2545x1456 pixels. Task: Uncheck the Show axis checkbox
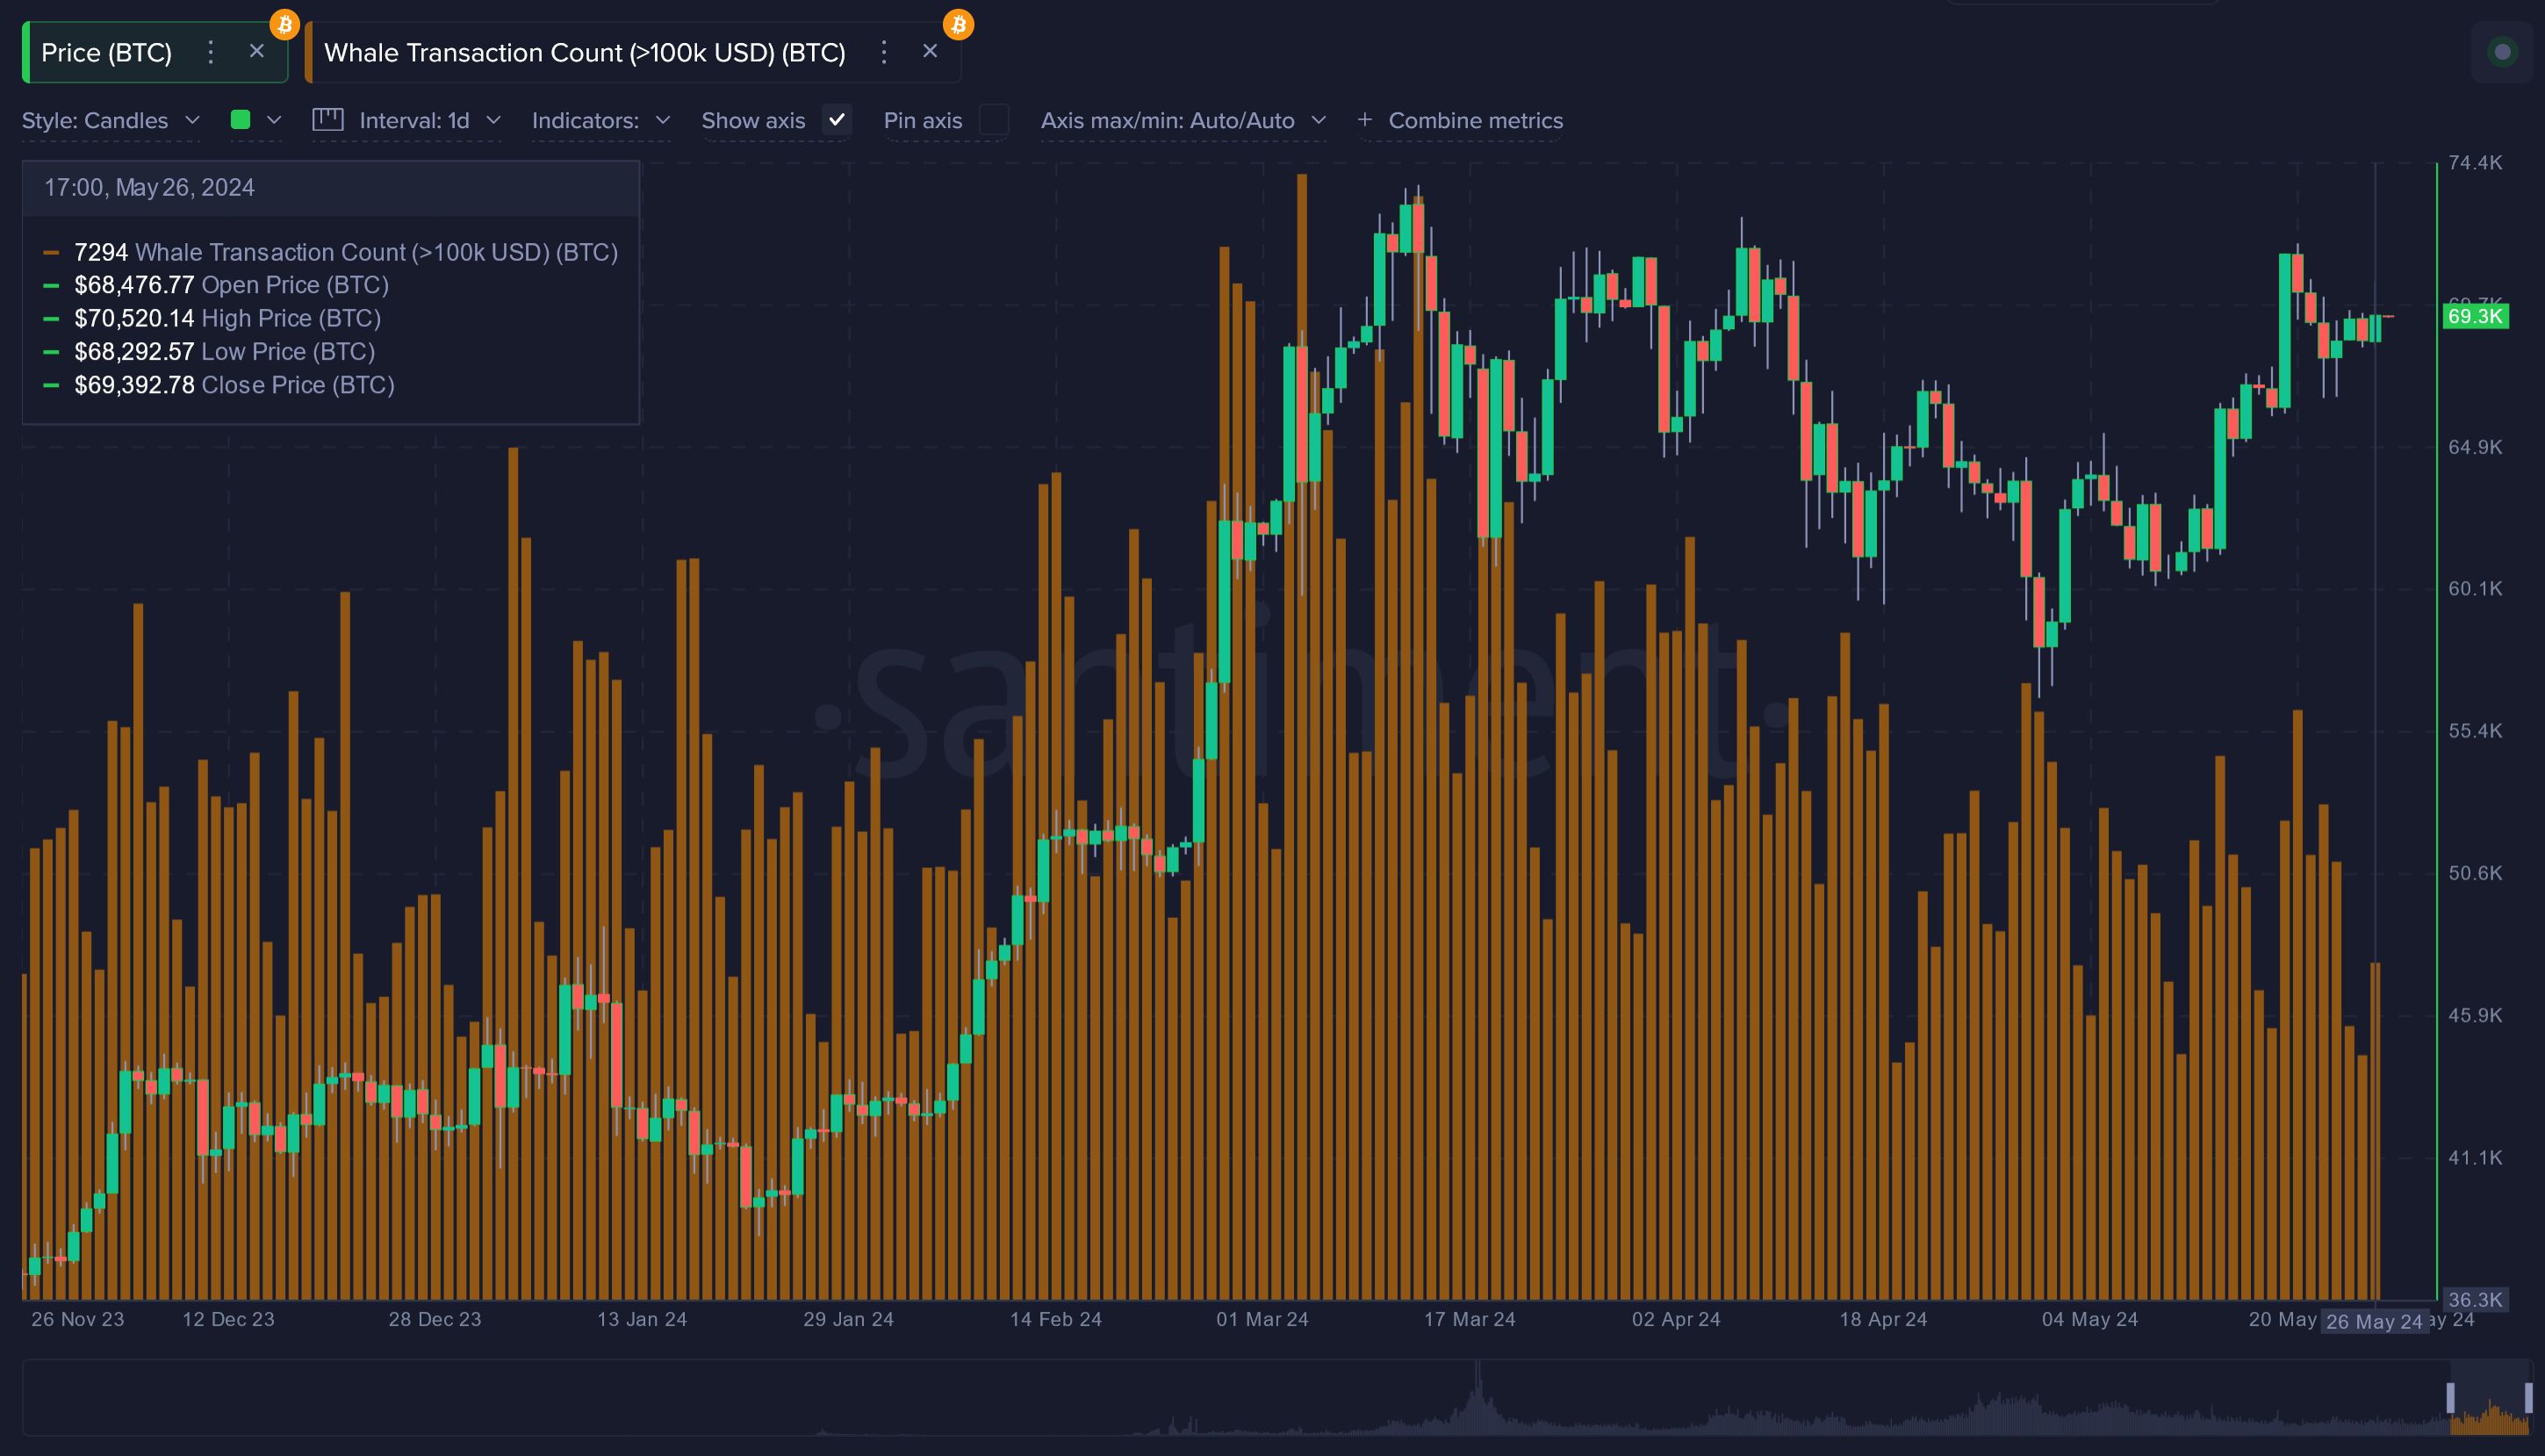837,120
